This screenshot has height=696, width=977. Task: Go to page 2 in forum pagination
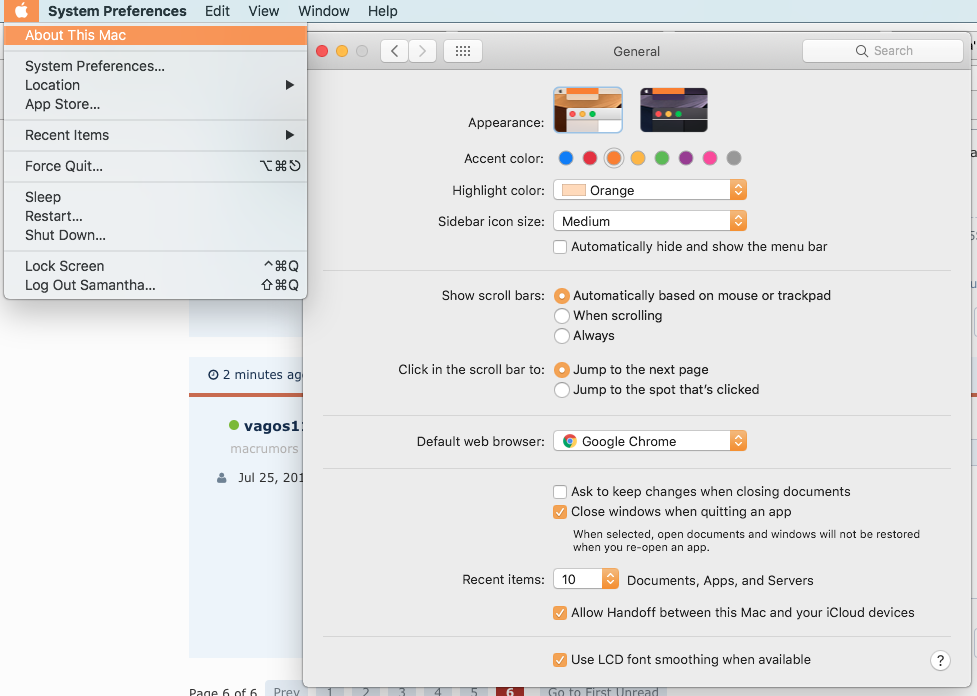pos(366,691)
